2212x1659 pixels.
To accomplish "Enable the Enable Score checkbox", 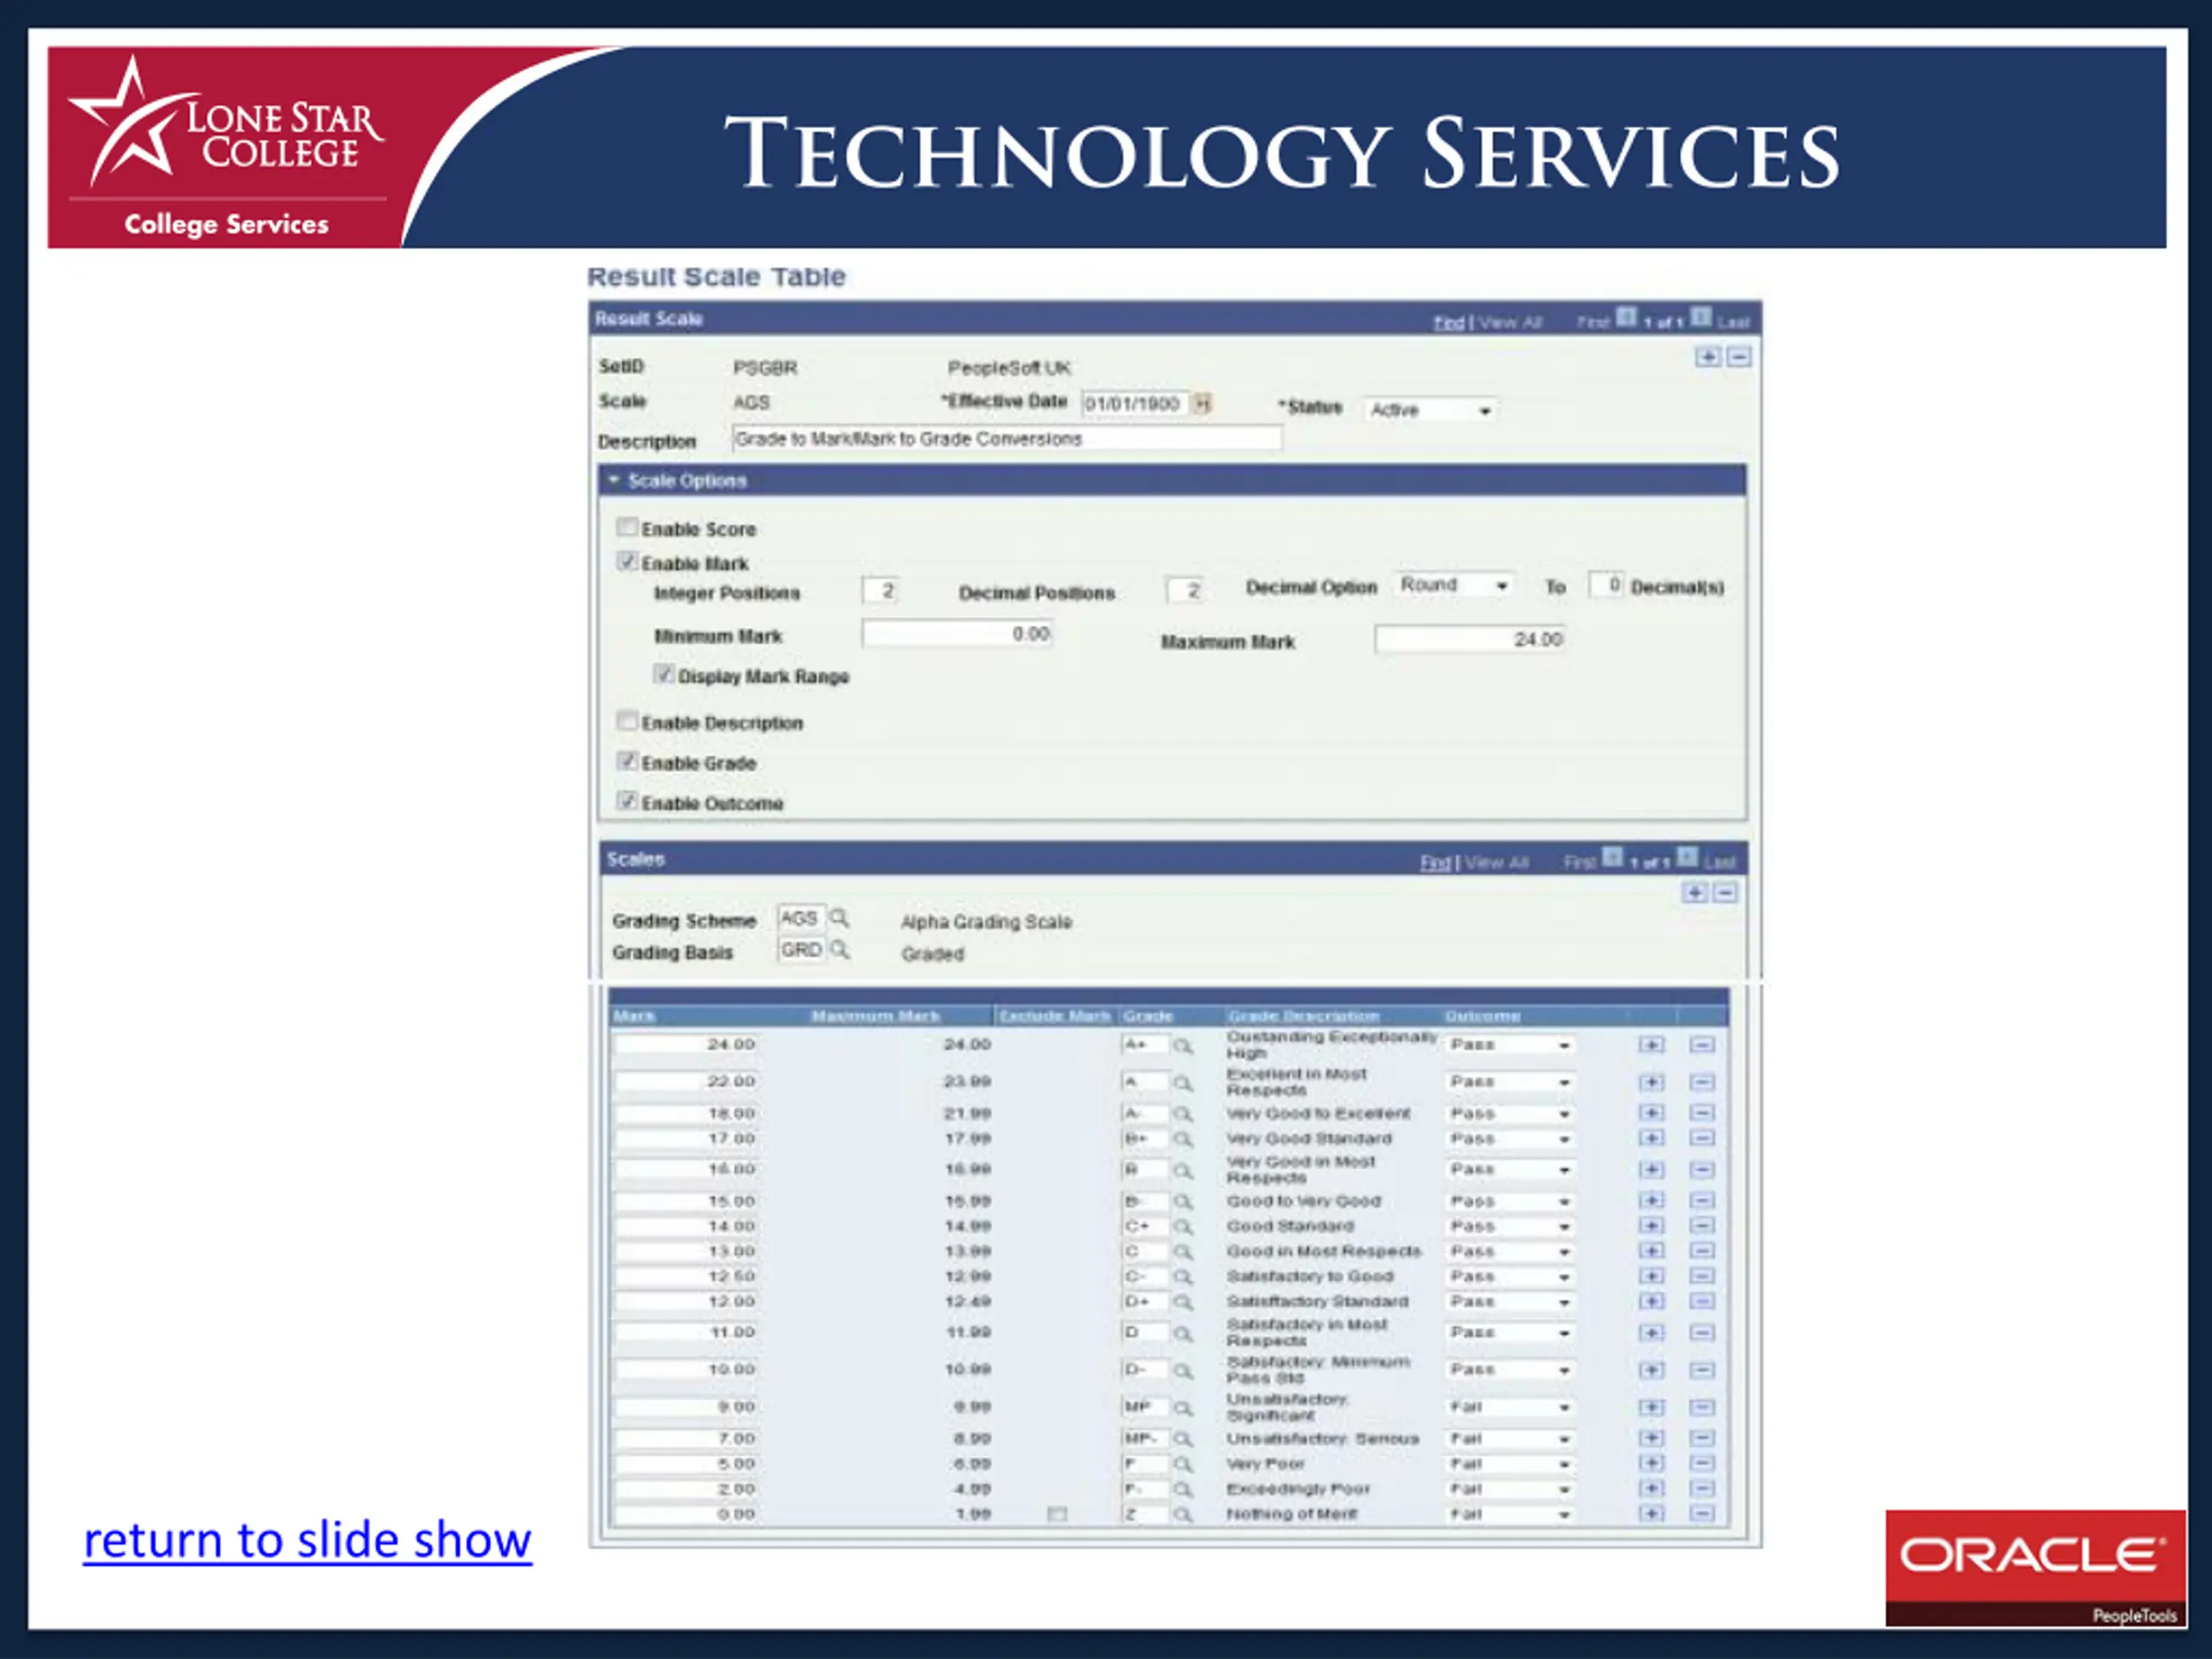I will [627, 527].
